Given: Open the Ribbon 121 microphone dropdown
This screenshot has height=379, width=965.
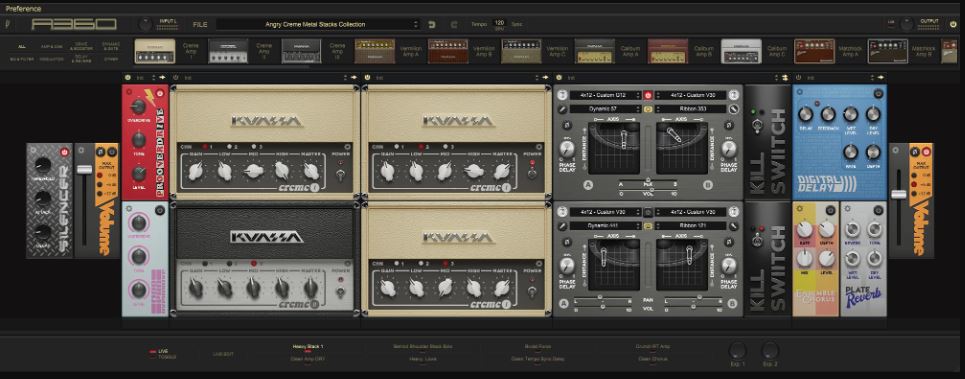Looking at the screenshot, I should 691,225.
